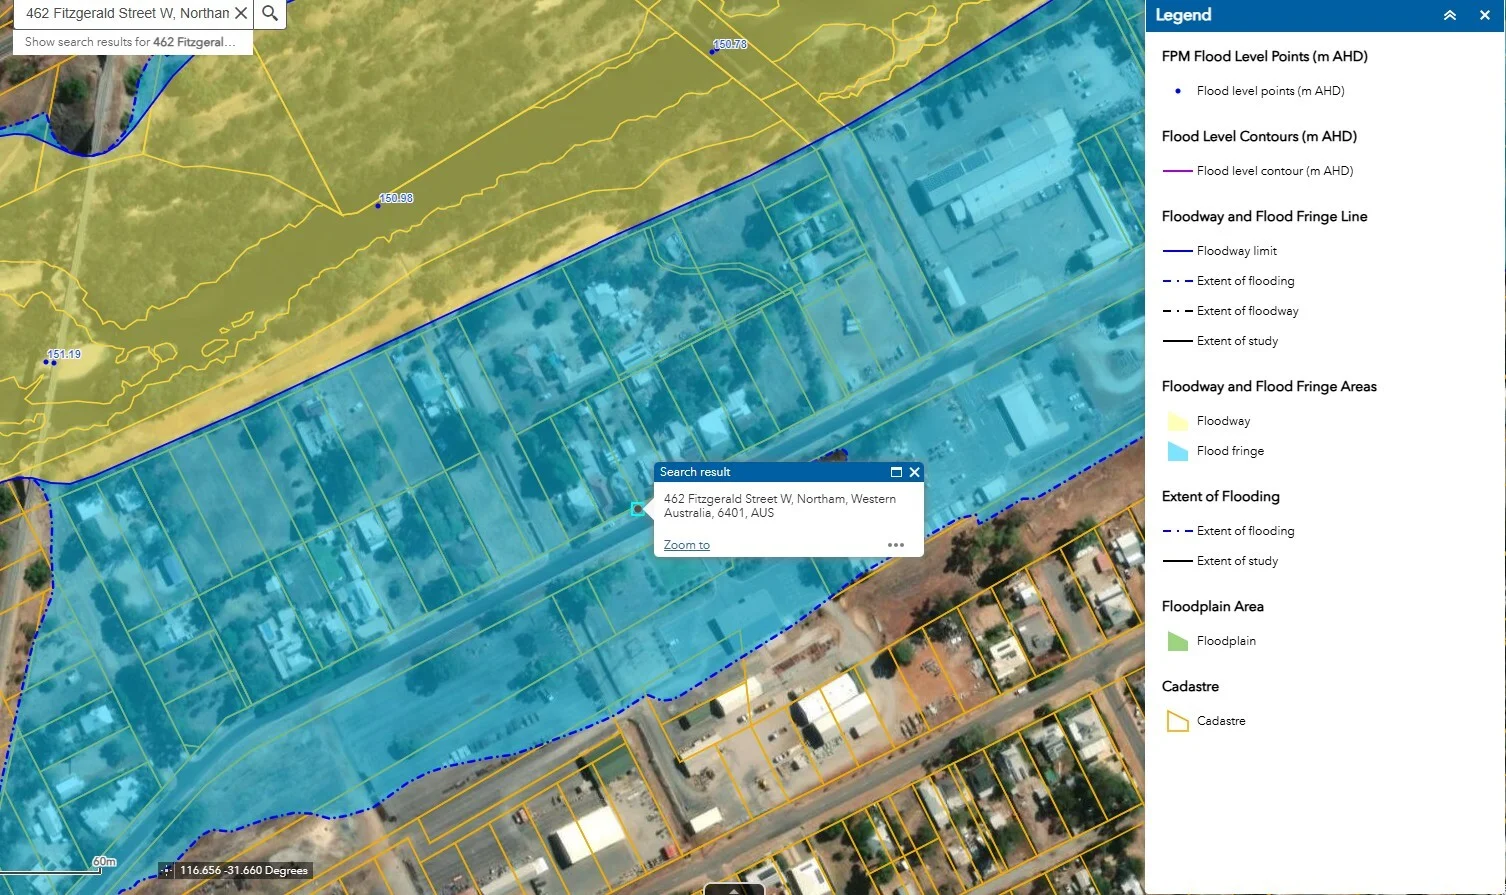The height and width of the screenshot is (895, 1506).
Task: Click the coordinates readout in degrees
Action: (x=244, y=871)
